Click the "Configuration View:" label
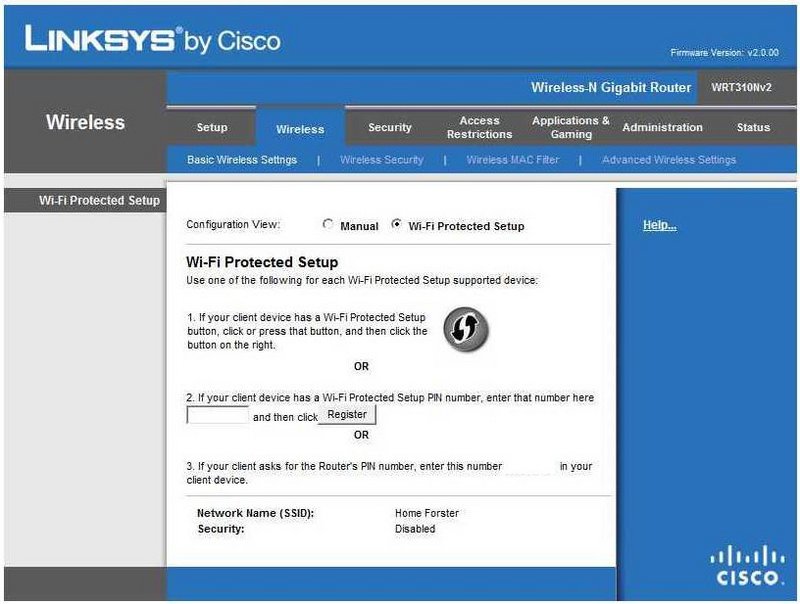 point(233,224)
